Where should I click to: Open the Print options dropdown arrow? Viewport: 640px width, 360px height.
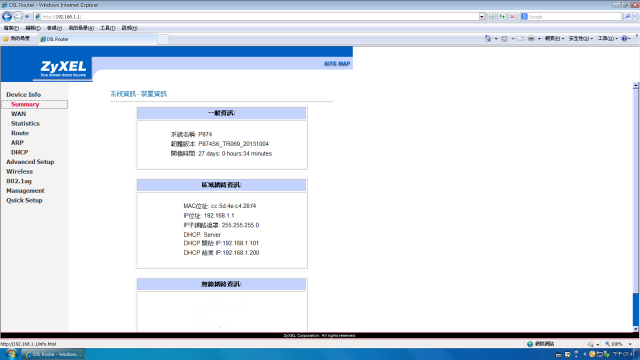(539, 39)
